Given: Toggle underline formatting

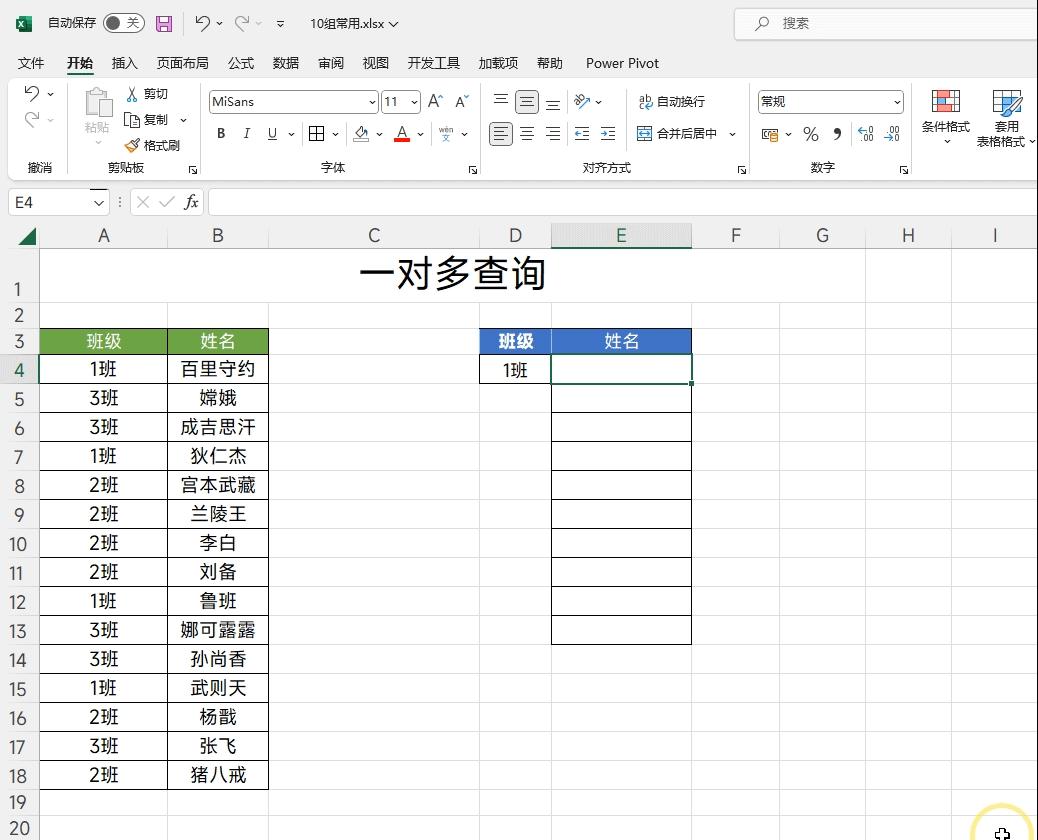Looking at the screenshot, I should (x=269, y=133).
